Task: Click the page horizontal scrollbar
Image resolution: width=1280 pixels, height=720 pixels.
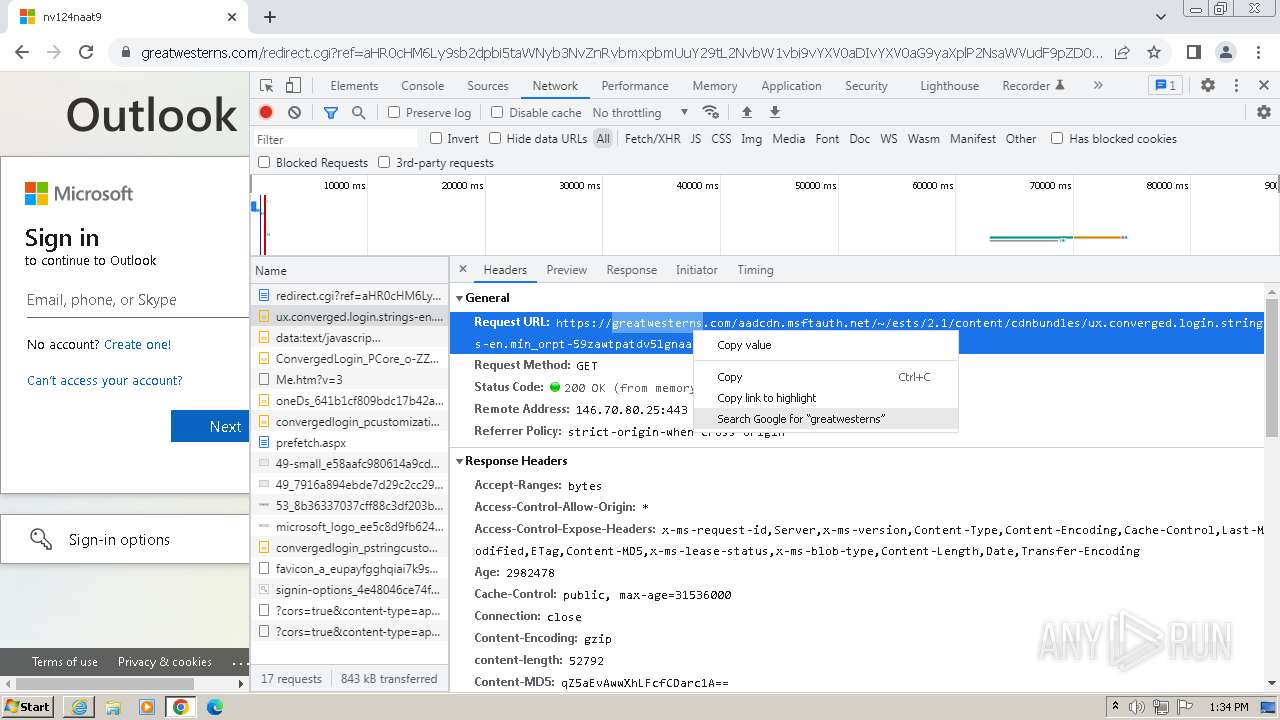Action: 105,684
